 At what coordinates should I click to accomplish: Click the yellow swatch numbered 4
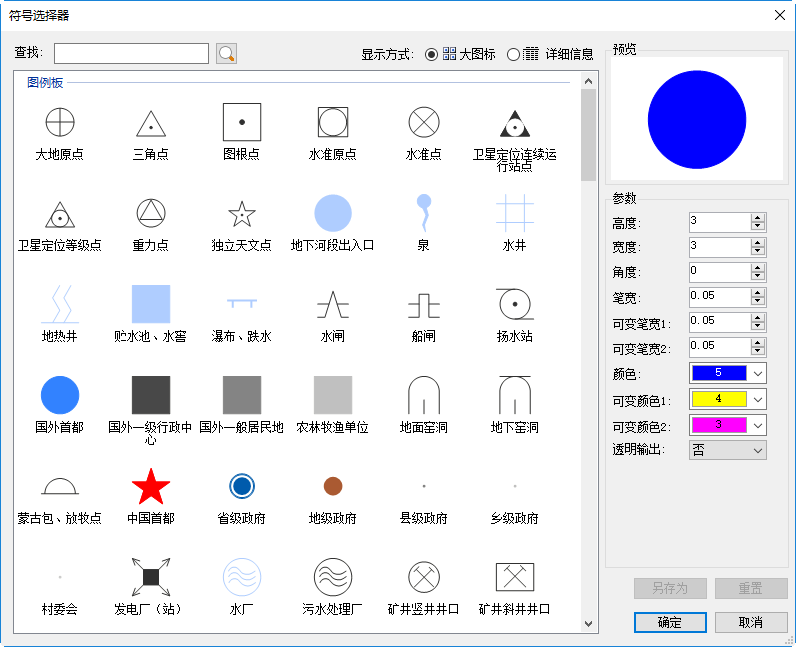pos(719,399)
